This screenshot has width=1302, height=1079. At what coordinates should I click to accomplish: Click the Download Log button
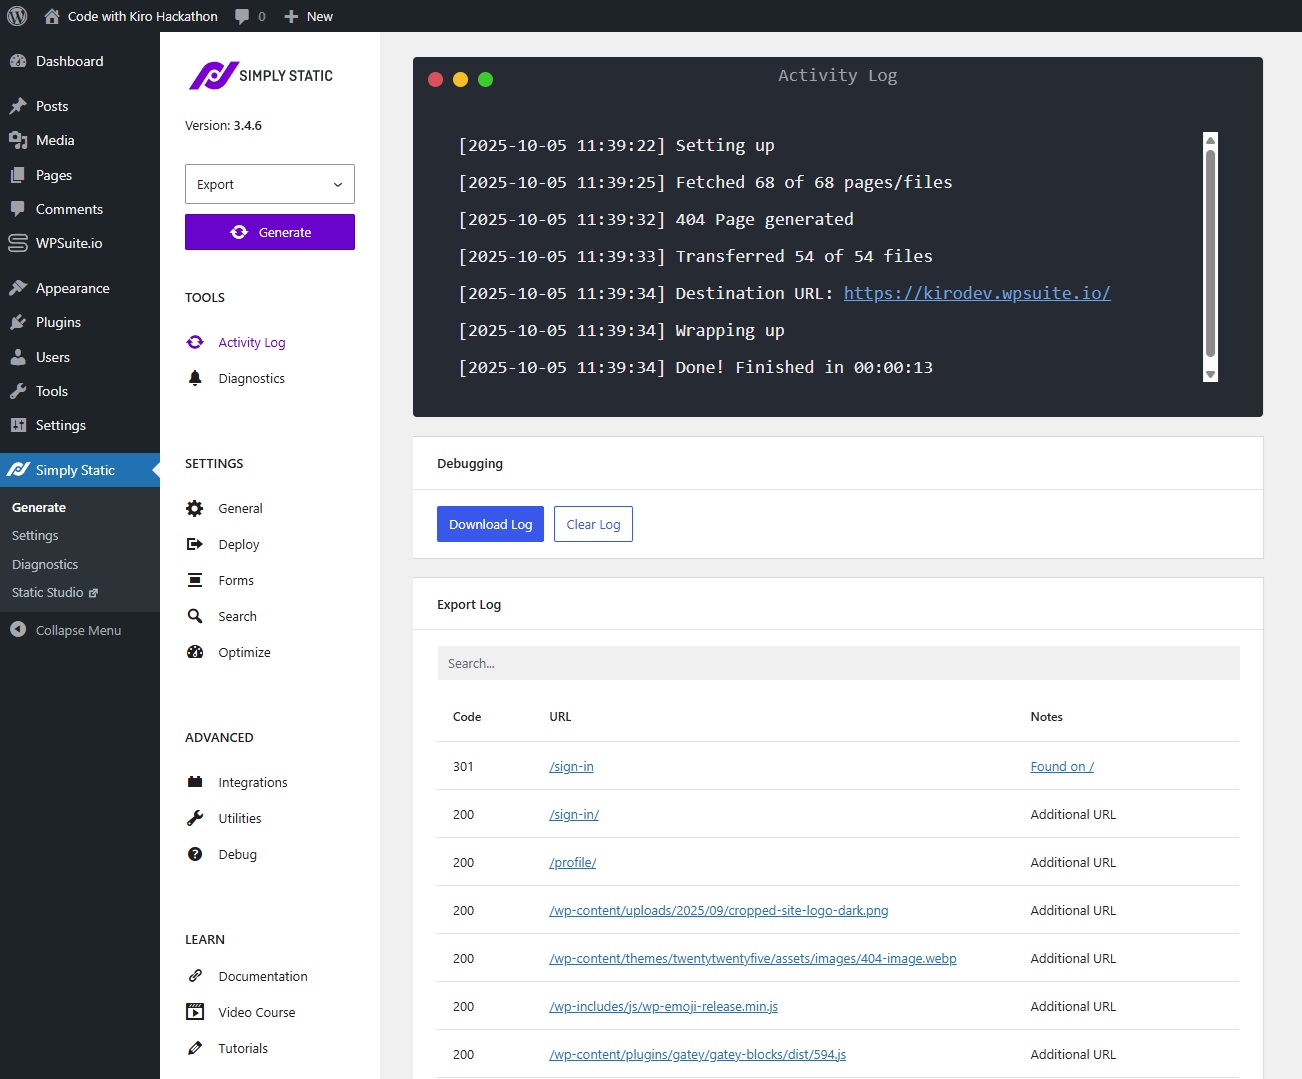[x=490, y=524]
